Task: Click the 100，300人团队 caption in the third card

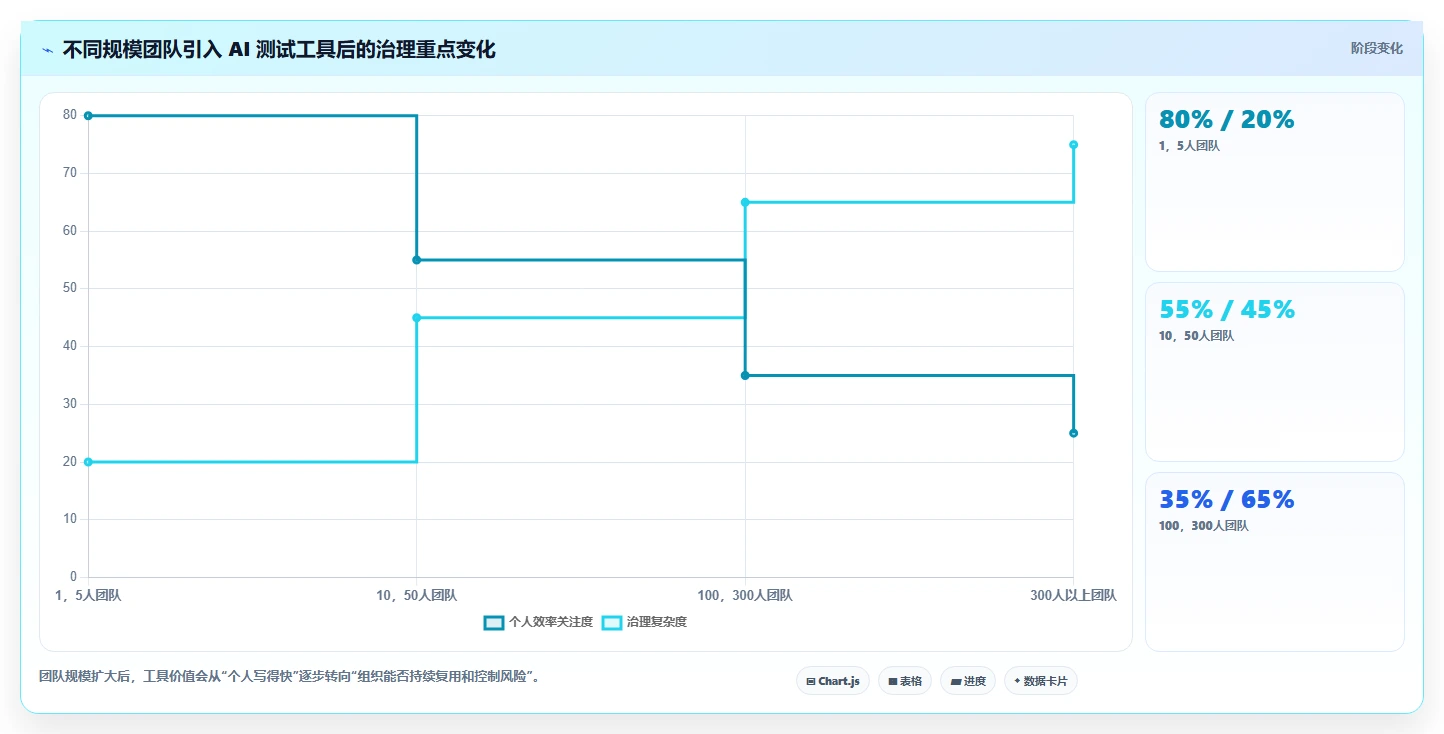Action: 1204,526
